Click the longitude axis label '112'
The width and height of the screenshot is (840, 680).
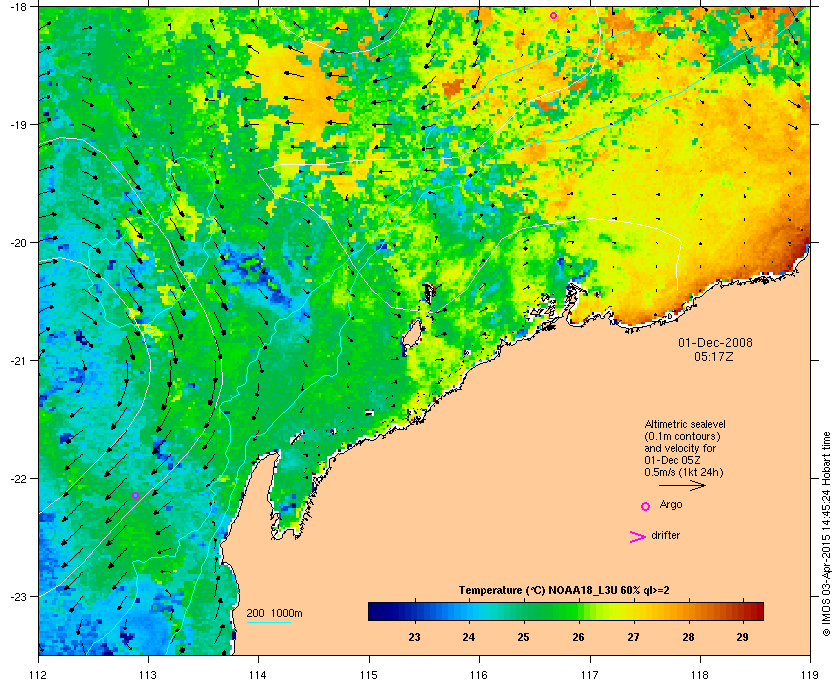(x=39, y=674)
